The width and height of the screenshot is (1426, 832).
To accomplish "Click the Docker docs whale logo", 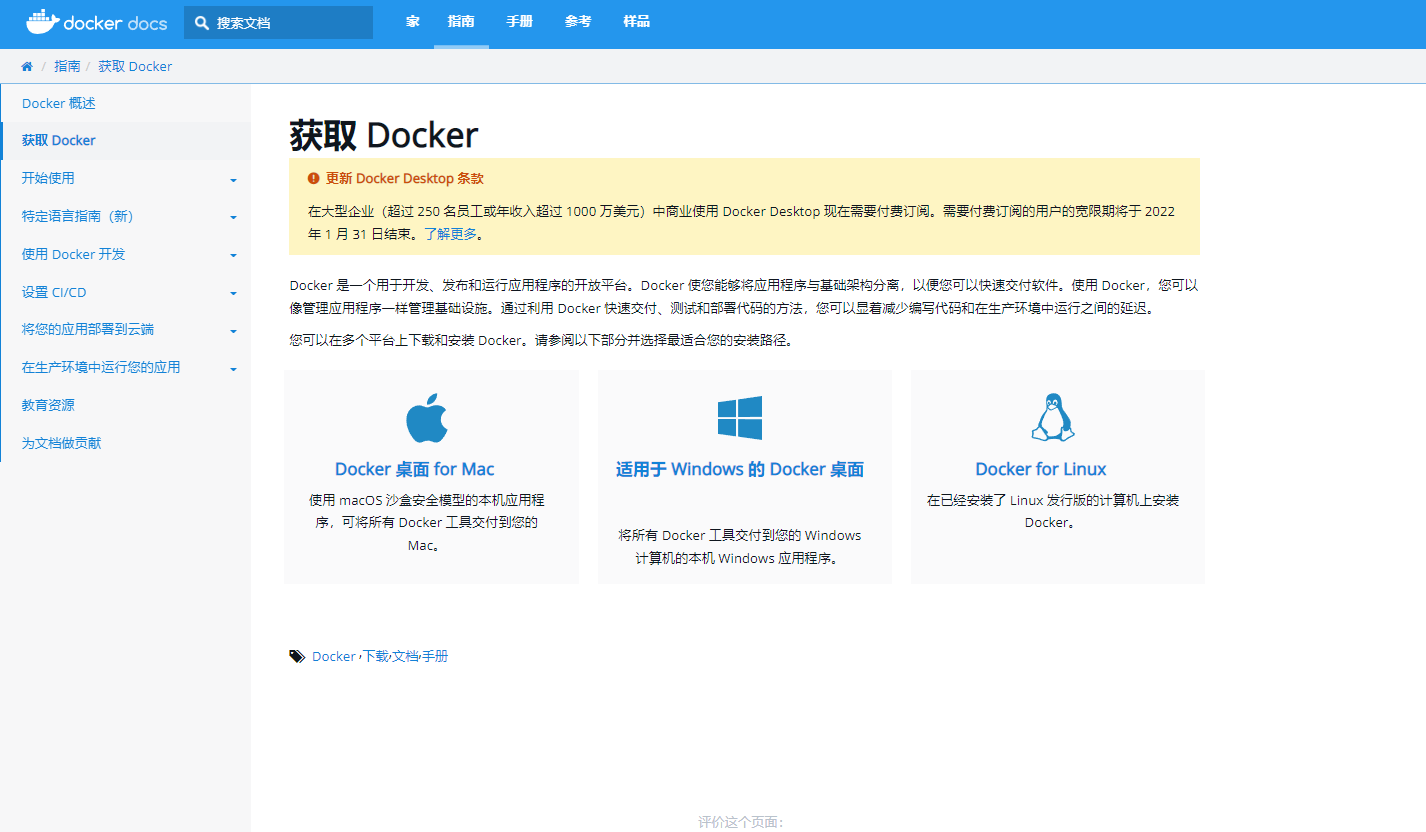I will [97, 22].
